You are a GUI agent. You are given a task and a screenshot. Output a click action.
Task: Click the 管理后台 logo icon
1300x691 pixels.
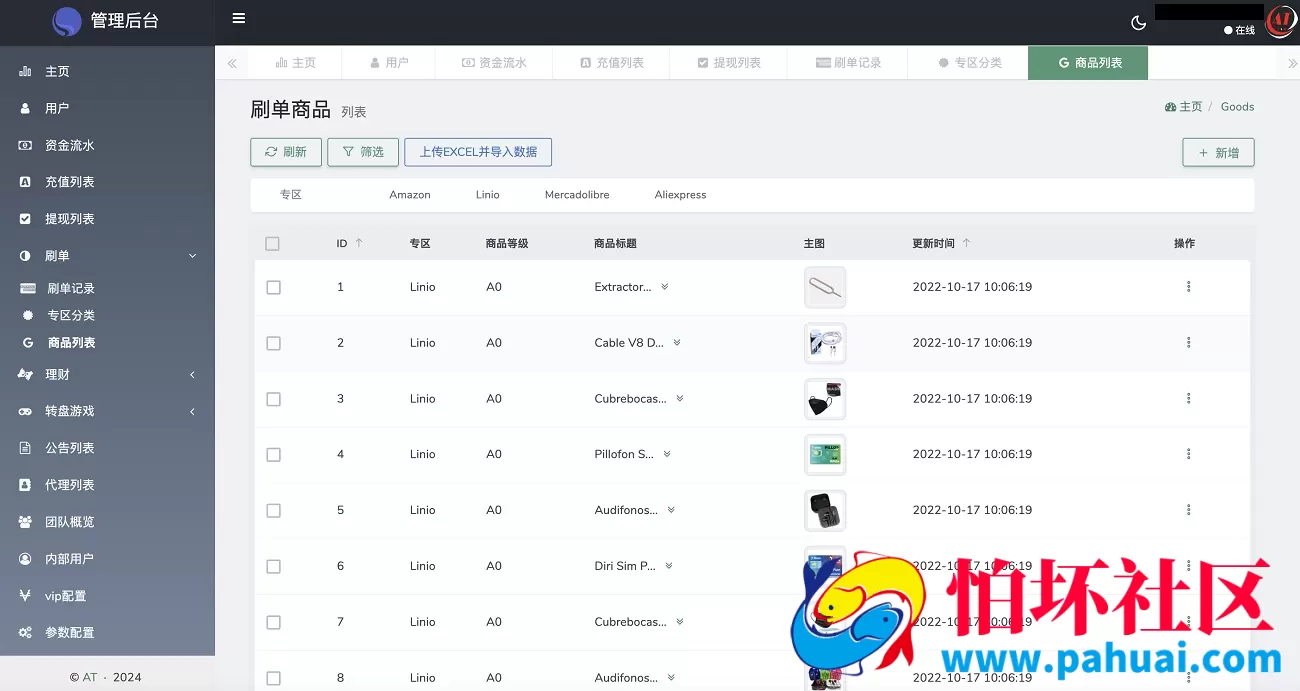click(67, 21)
